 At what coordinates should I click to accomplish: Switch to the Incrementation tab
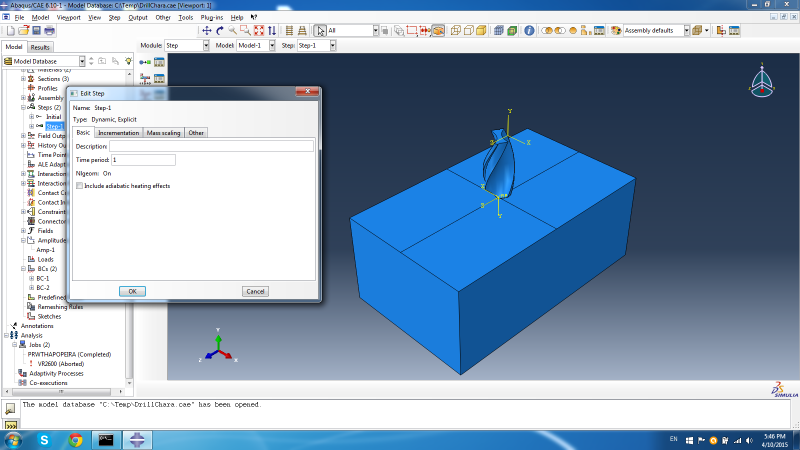pos(118,133)
